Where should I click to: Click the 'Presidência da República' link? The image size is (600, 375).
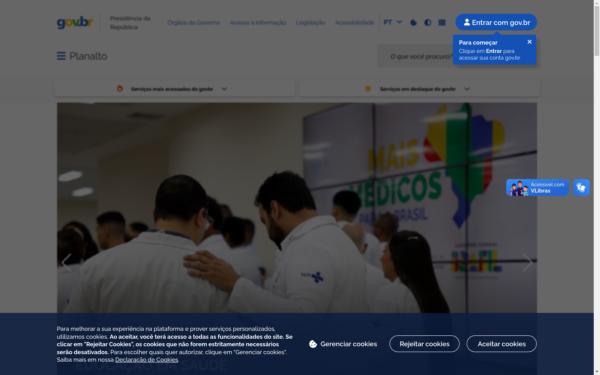point(130,23)
